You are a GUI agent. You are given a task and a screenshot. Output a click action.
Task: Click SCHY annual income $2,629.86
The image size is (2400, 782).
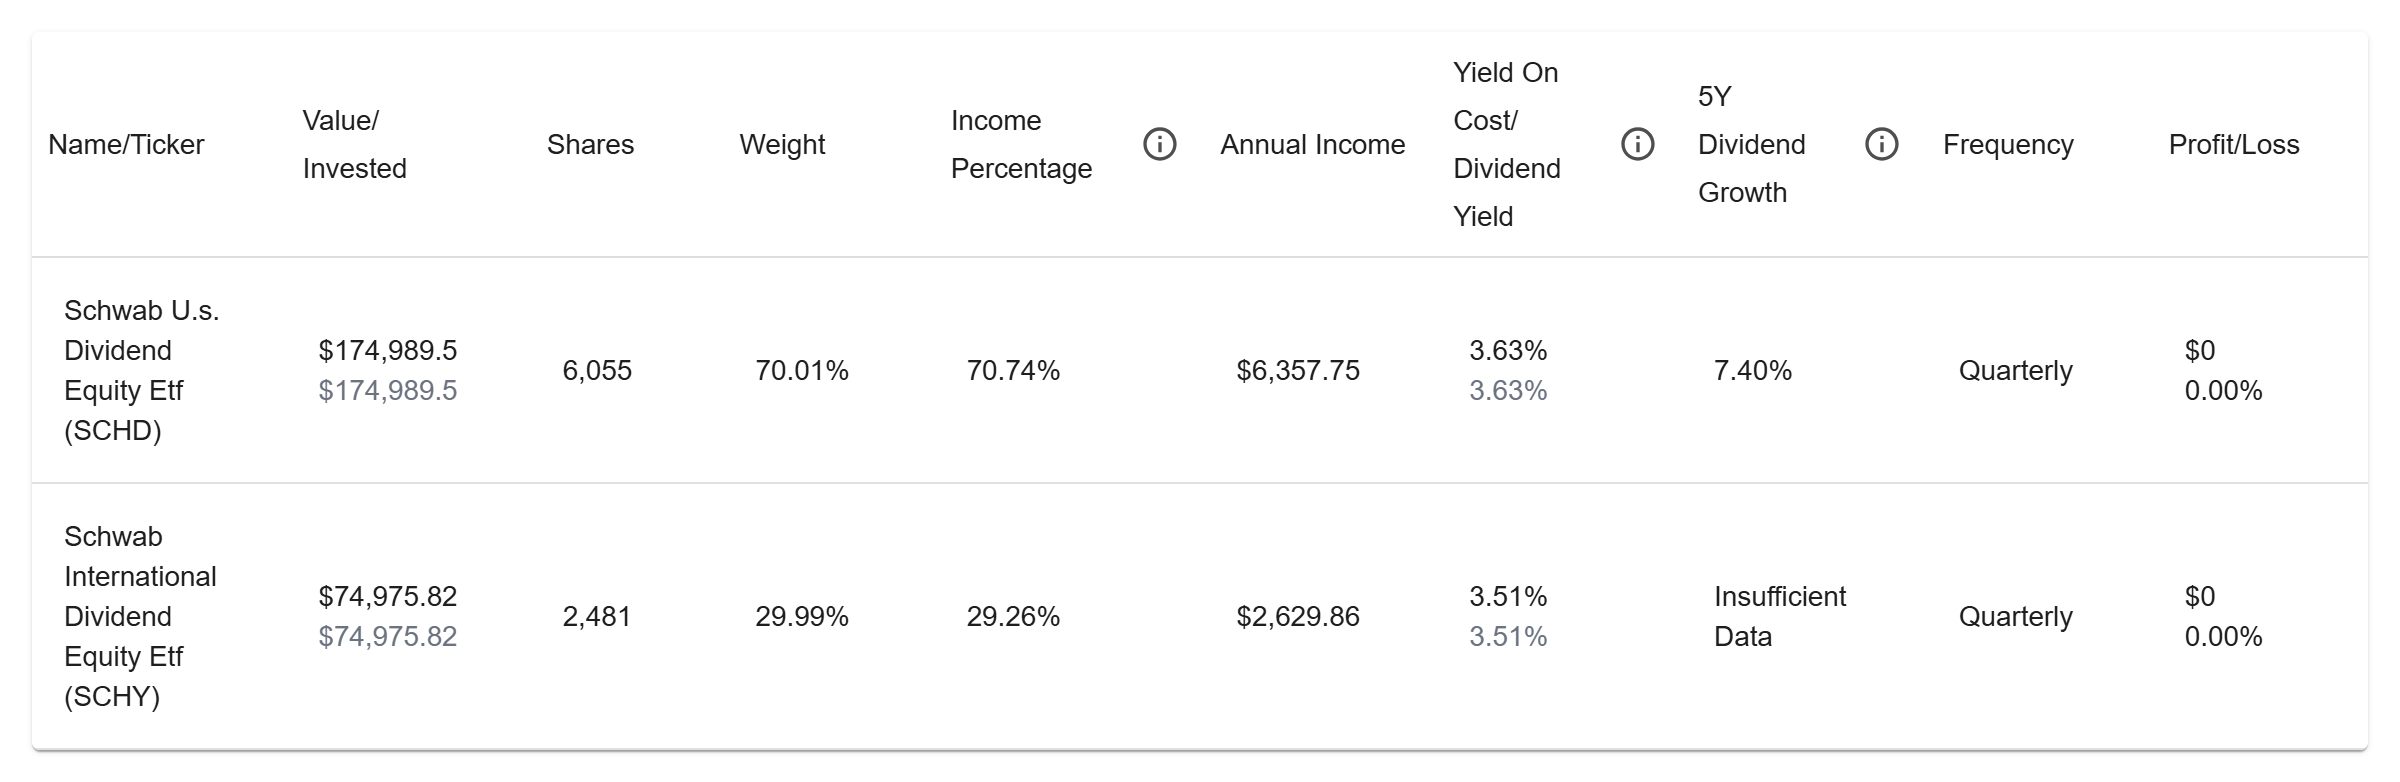(x=1298, y=617)
